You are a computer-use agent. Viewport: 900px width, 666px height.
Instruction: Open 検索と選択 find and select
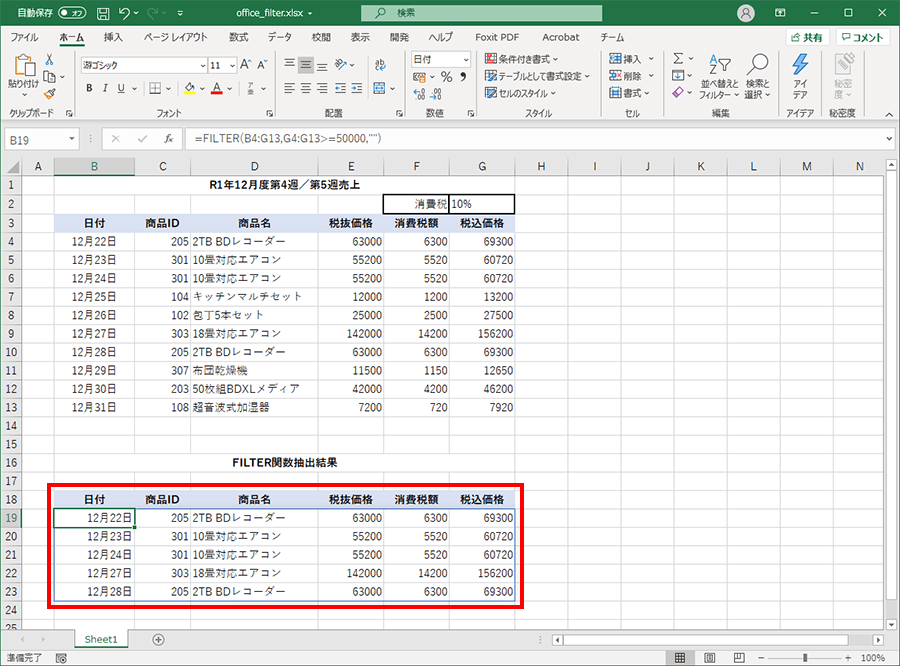[758, 77]
